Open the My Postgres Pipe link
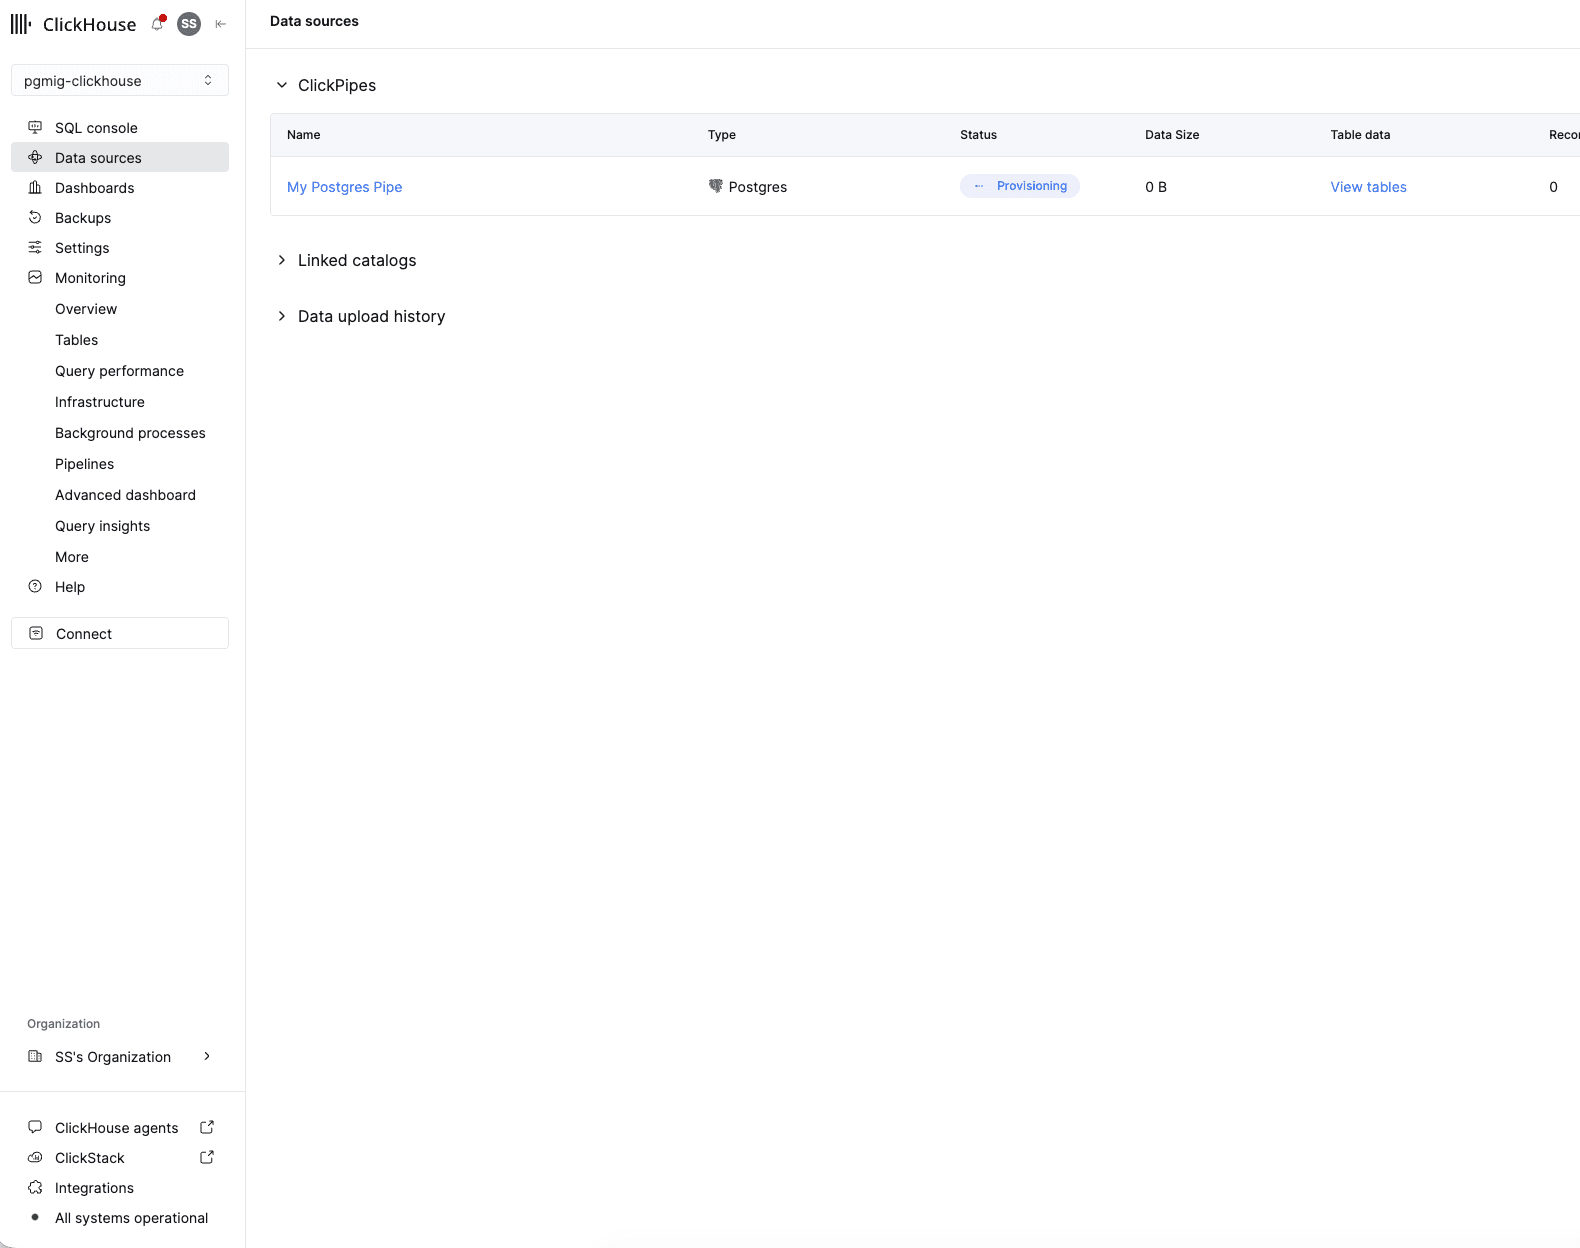 pyautogui.click(x=345, y=187)
